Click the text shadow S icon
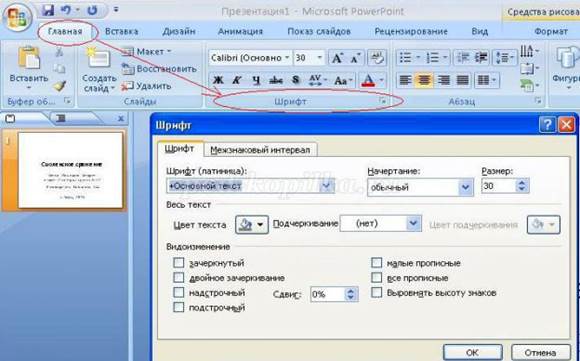Viewport: 580px width, 361px height. point(295,80)
